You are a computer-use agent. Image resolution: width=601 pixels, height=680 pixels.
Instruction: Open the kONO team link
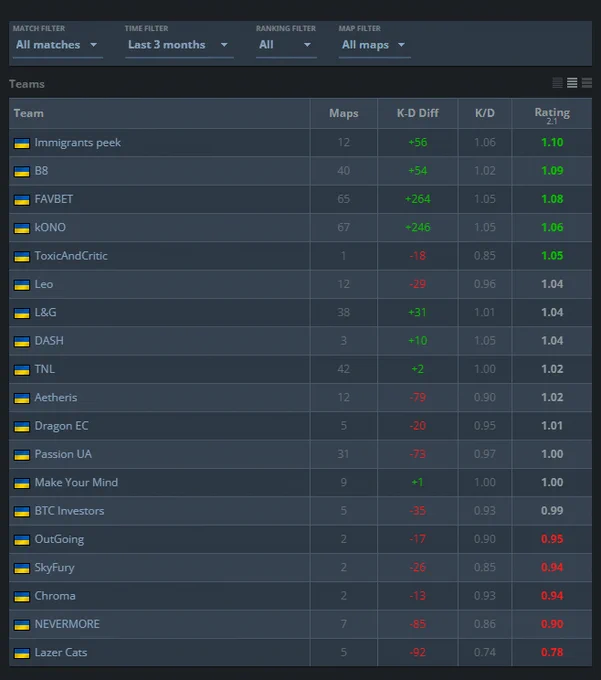tap(50, 227)
